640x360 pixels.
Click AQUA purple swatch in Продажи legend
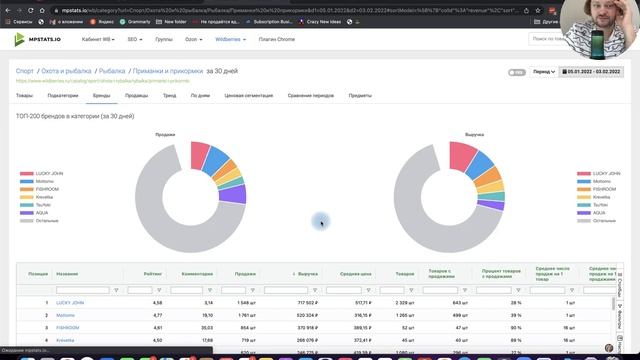27,213
